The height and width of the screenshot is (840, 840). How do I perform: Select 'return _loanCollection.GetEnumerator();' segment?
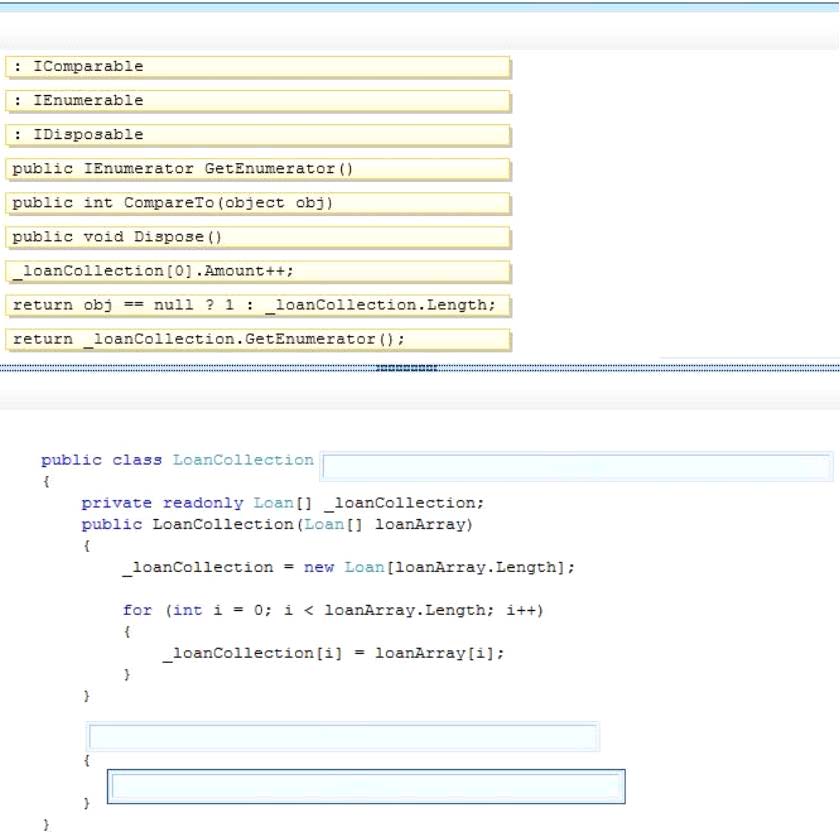(x=258, y=339)
